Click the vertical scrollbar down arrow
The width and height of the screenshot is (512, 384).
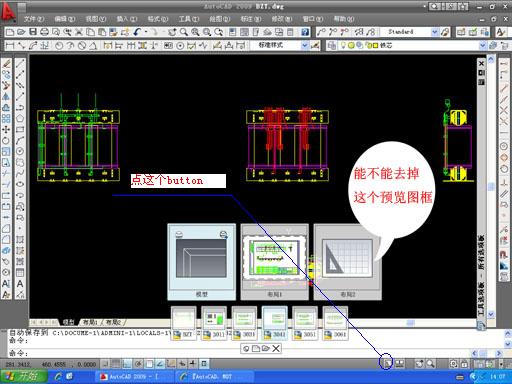(491, 314)
